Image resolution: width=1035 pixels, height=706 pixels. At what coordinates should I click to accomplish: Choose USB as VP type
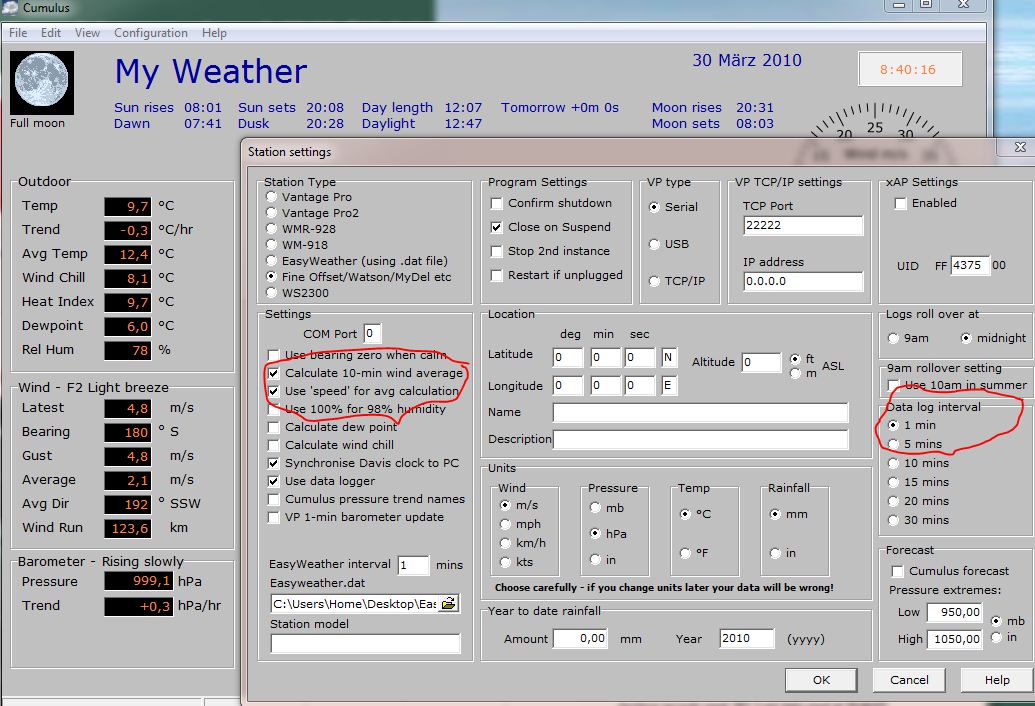[655, 244]
